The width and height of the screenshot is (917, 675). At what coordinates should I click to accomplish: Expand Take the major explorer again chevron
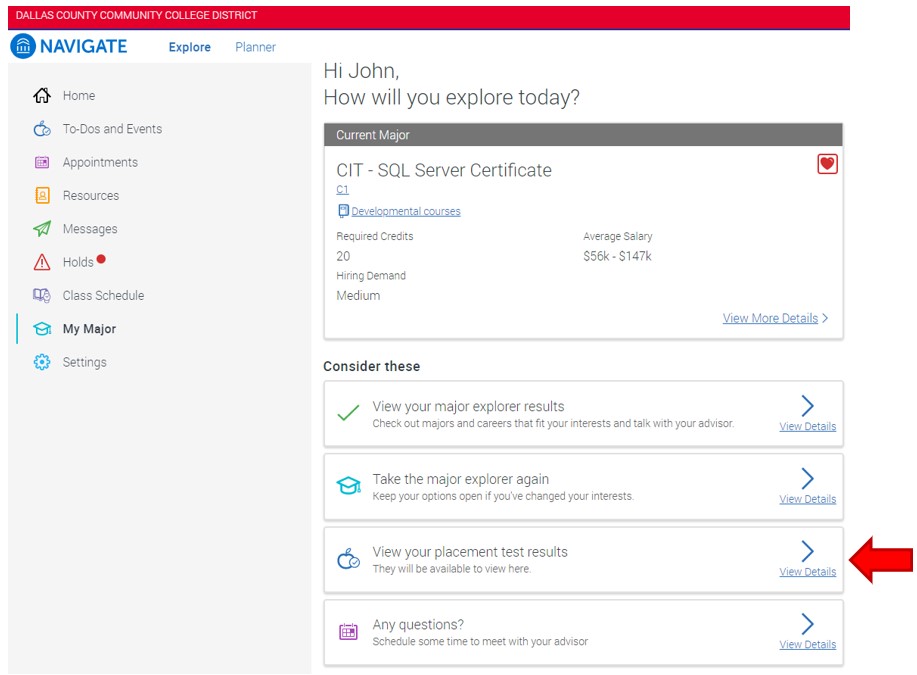coord(808,478)
